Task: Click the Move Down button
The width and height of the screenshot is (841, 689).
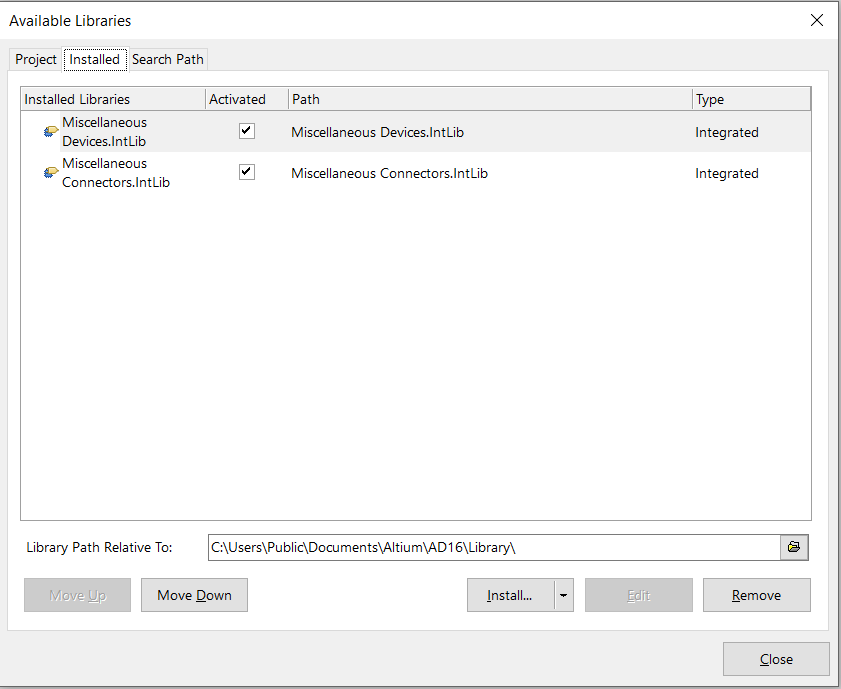Action: [194, 595]
